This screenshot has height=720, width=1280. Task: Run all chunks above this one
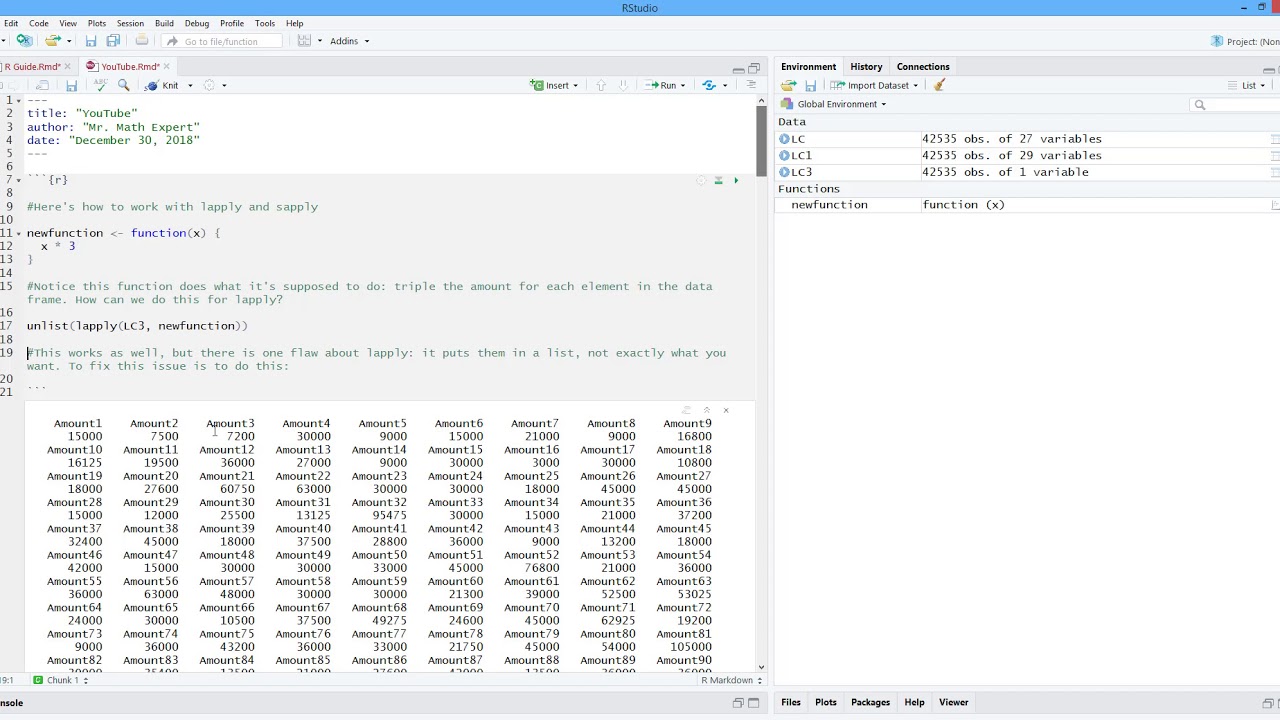click(x=718, y=181)
